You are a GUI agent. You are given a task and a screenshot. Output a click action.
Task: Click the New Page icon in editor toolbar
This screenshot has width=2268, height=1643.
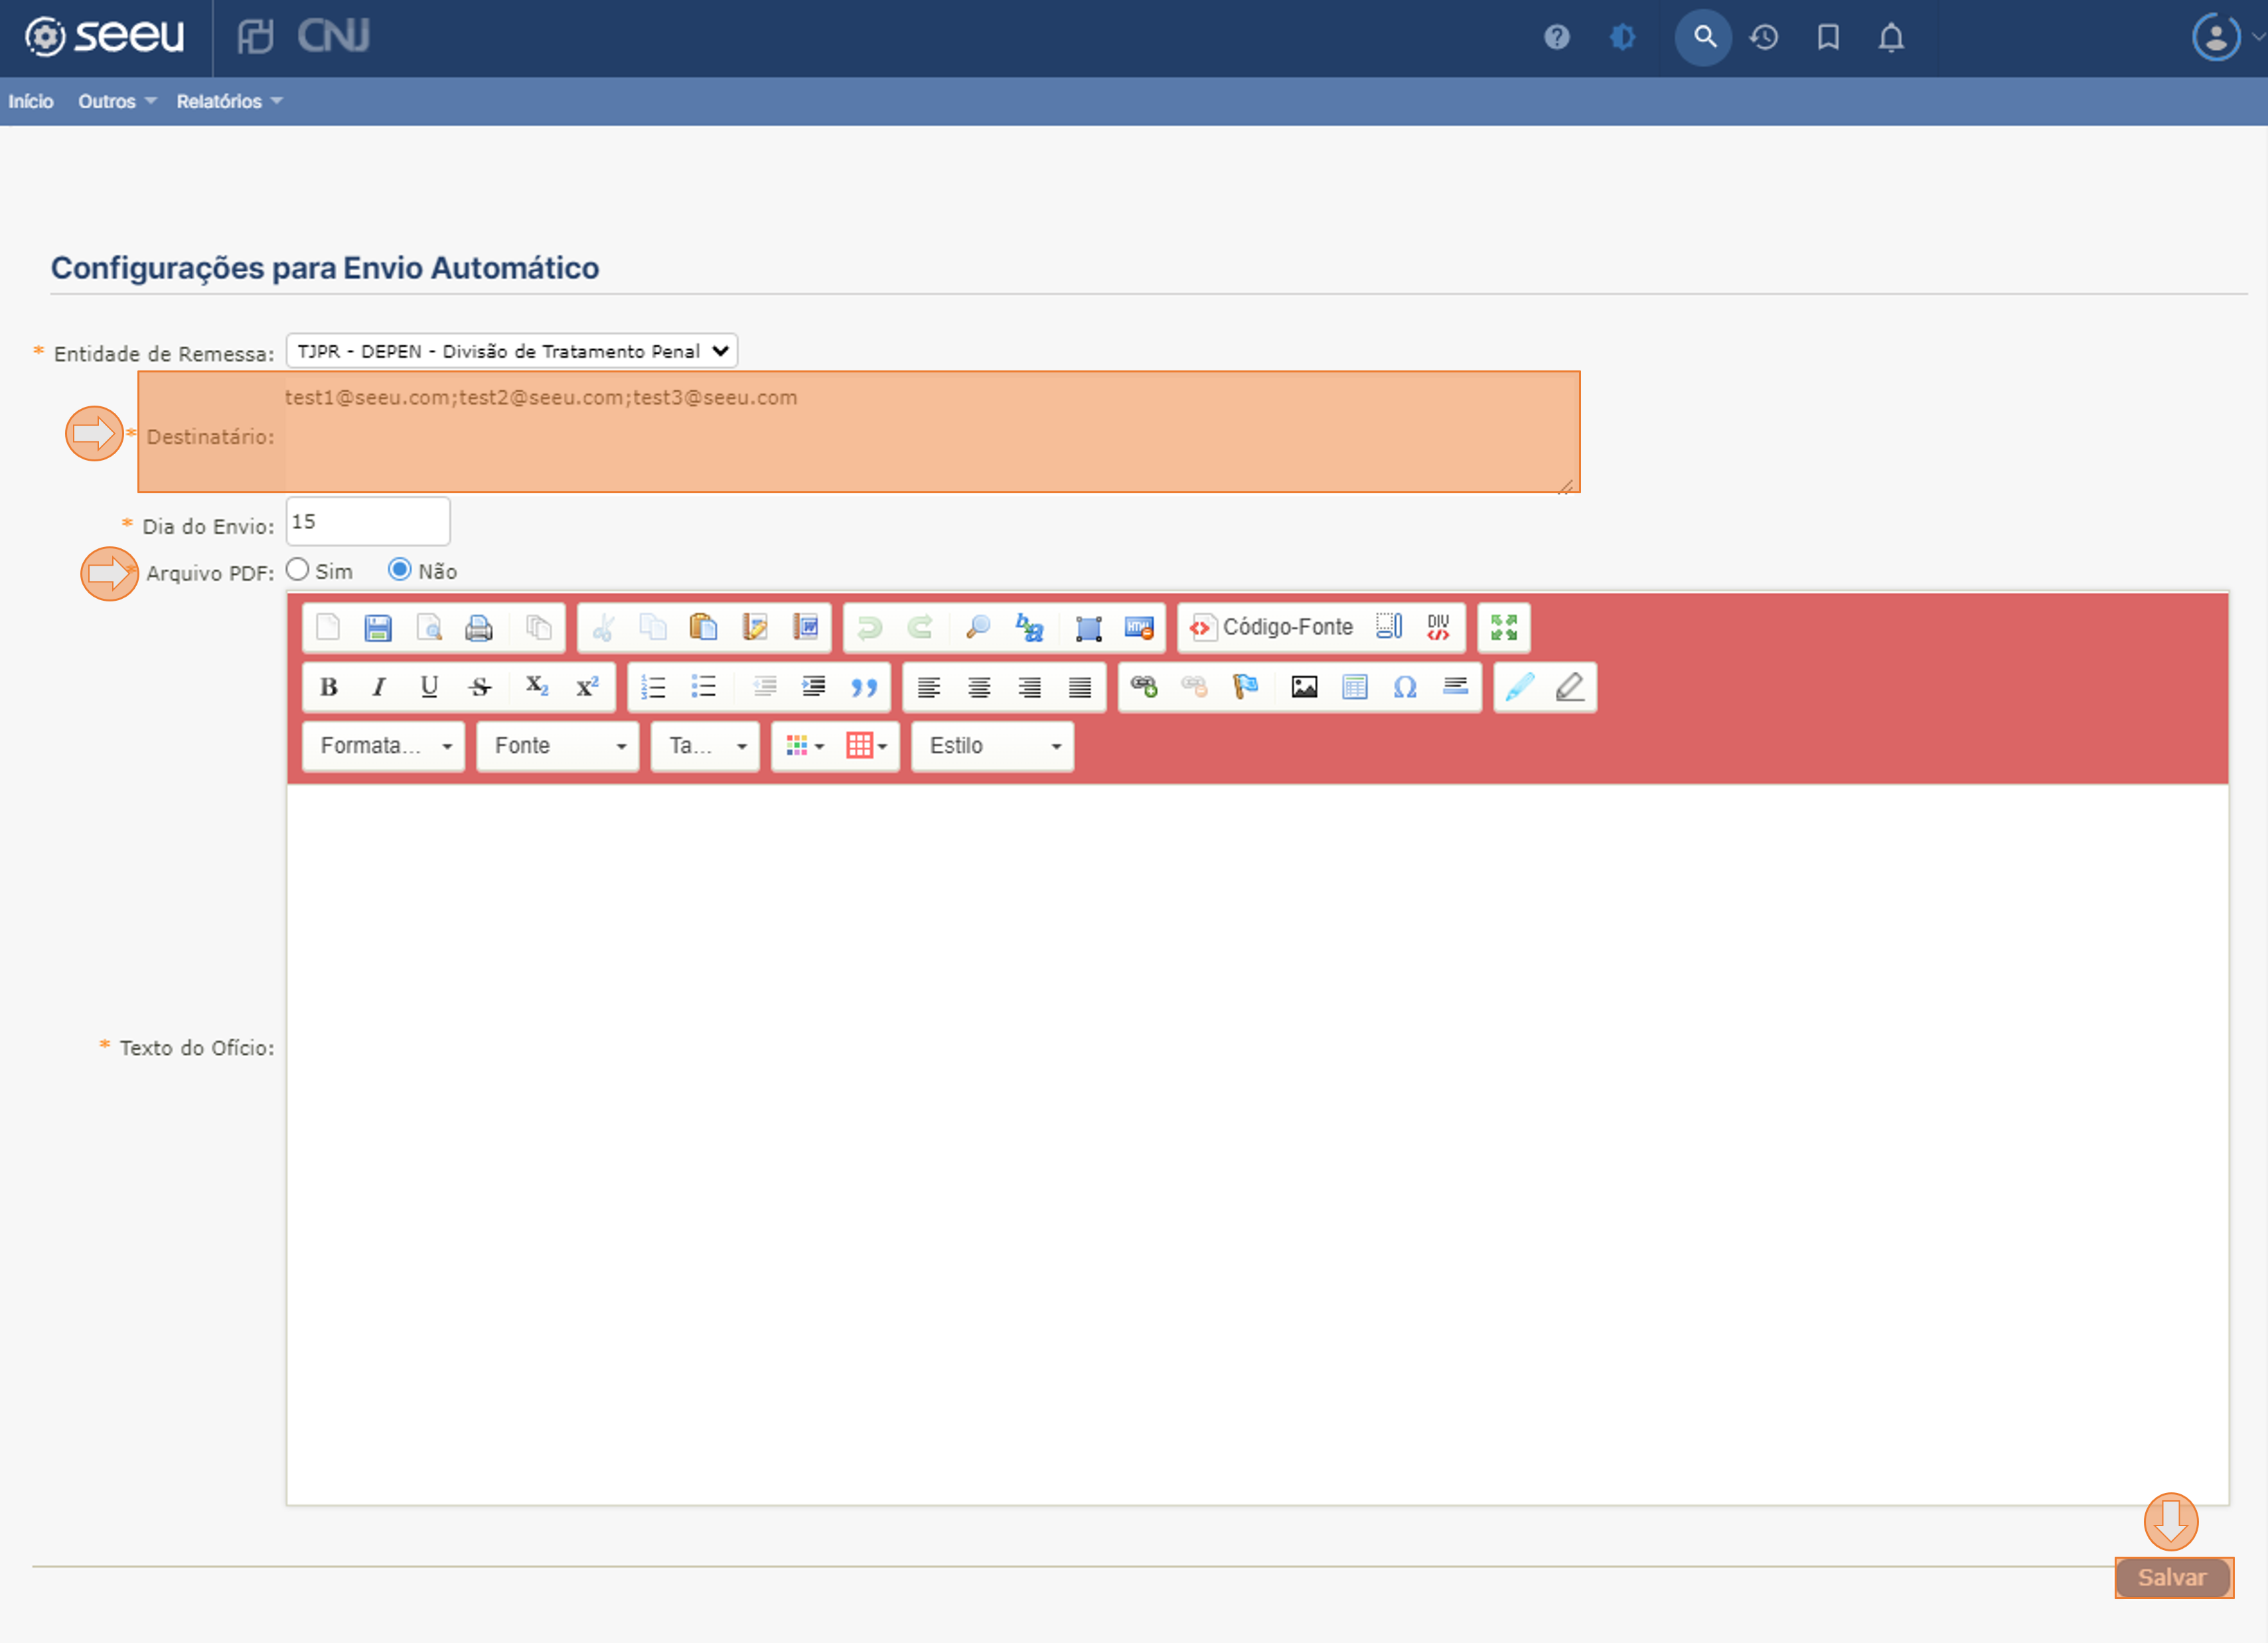coord(328,627)
